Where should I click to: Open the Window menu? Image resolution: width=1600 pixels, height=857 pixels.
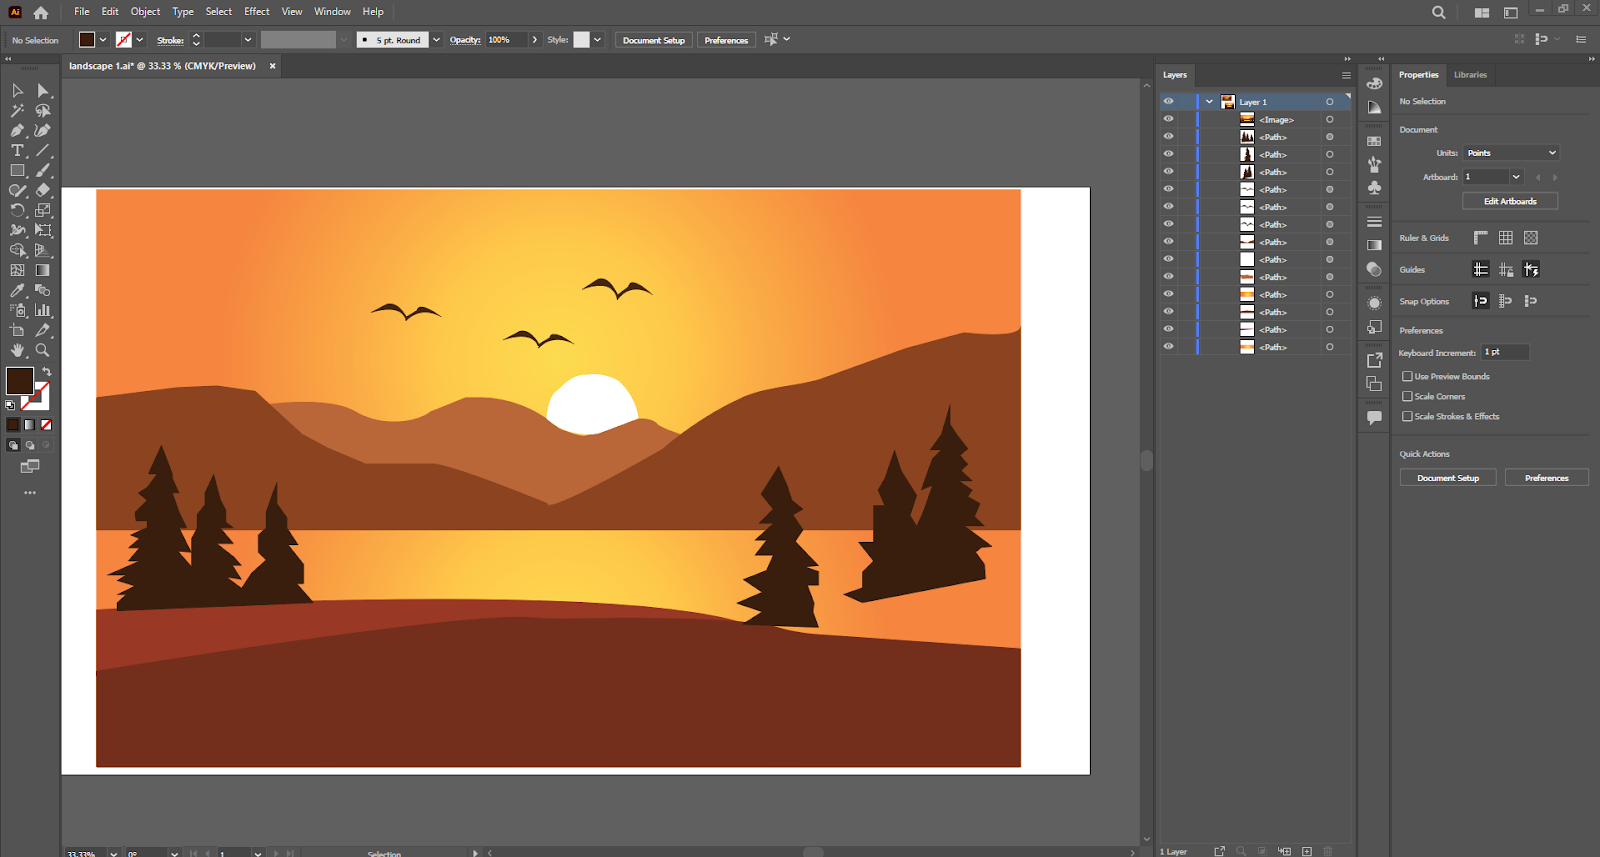(x=332, y=12)
